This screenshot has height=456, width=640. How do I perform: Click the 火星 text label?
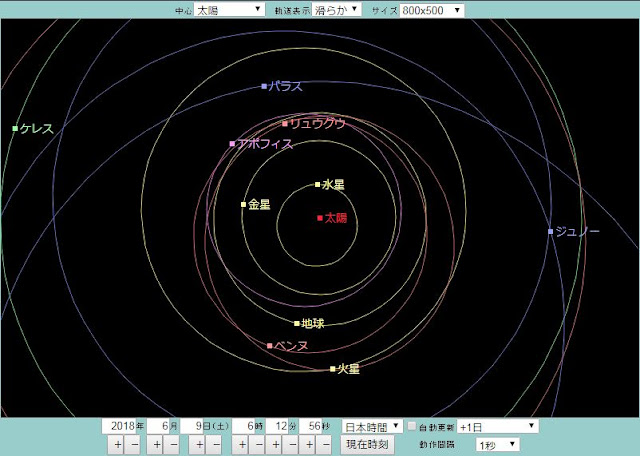pos(349,369)
